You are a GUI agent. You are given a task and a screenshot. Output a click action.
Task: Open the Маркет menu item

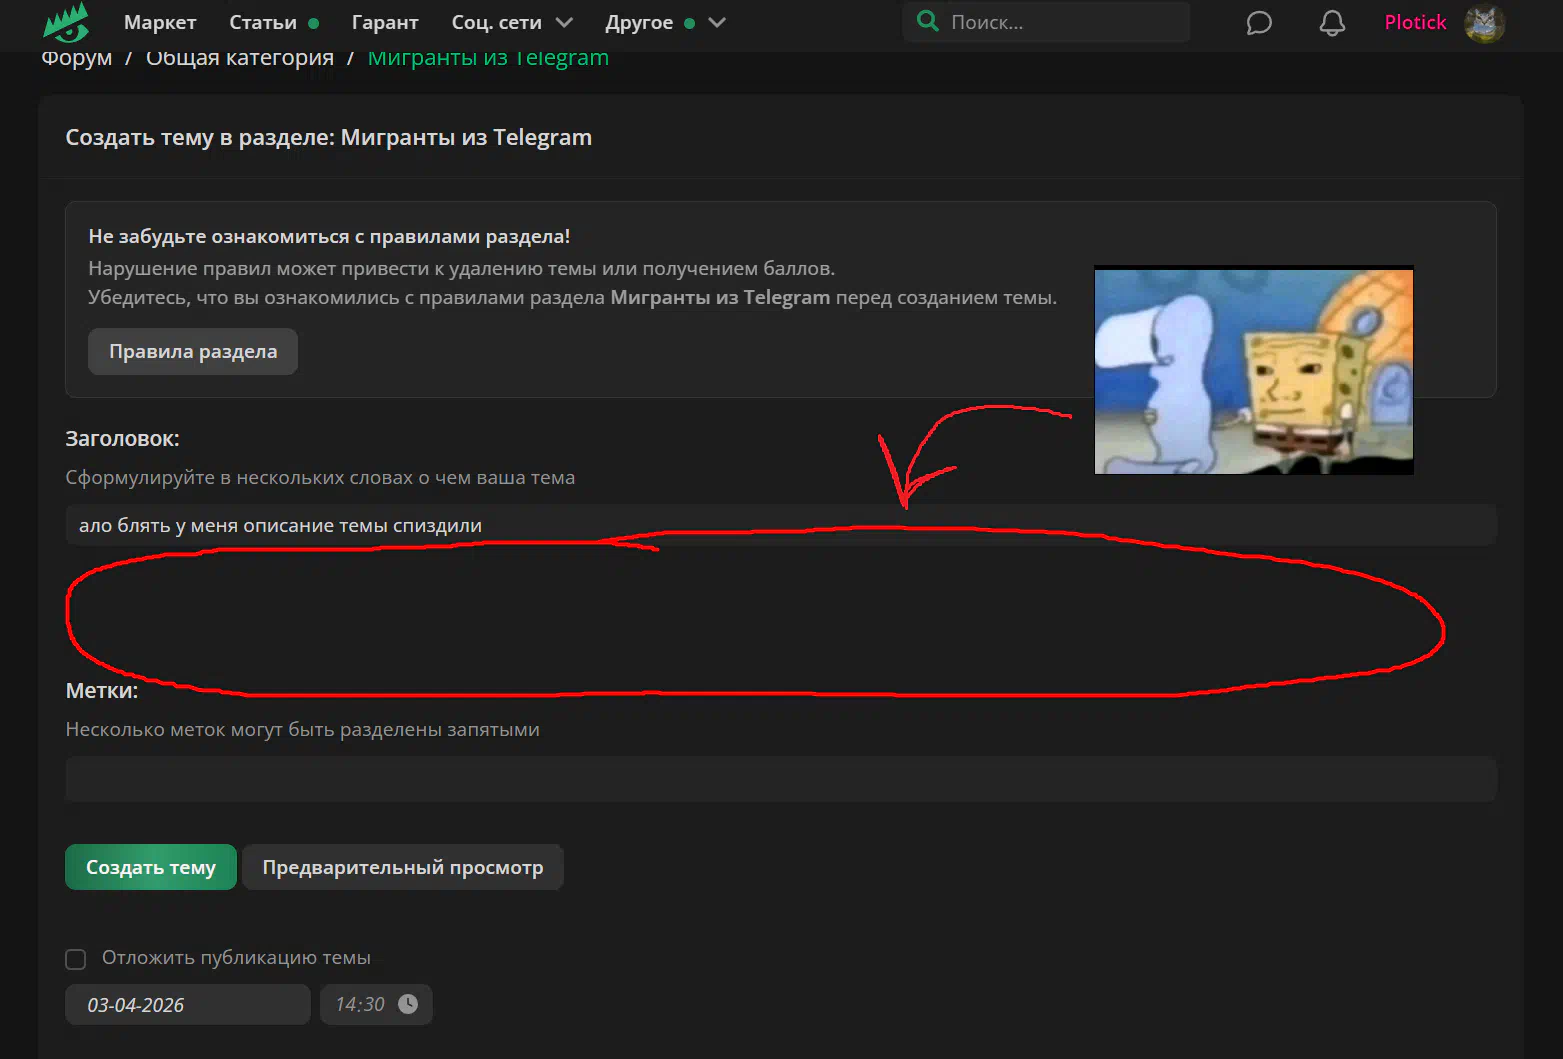pyautogui.click(x=160, y=22)
